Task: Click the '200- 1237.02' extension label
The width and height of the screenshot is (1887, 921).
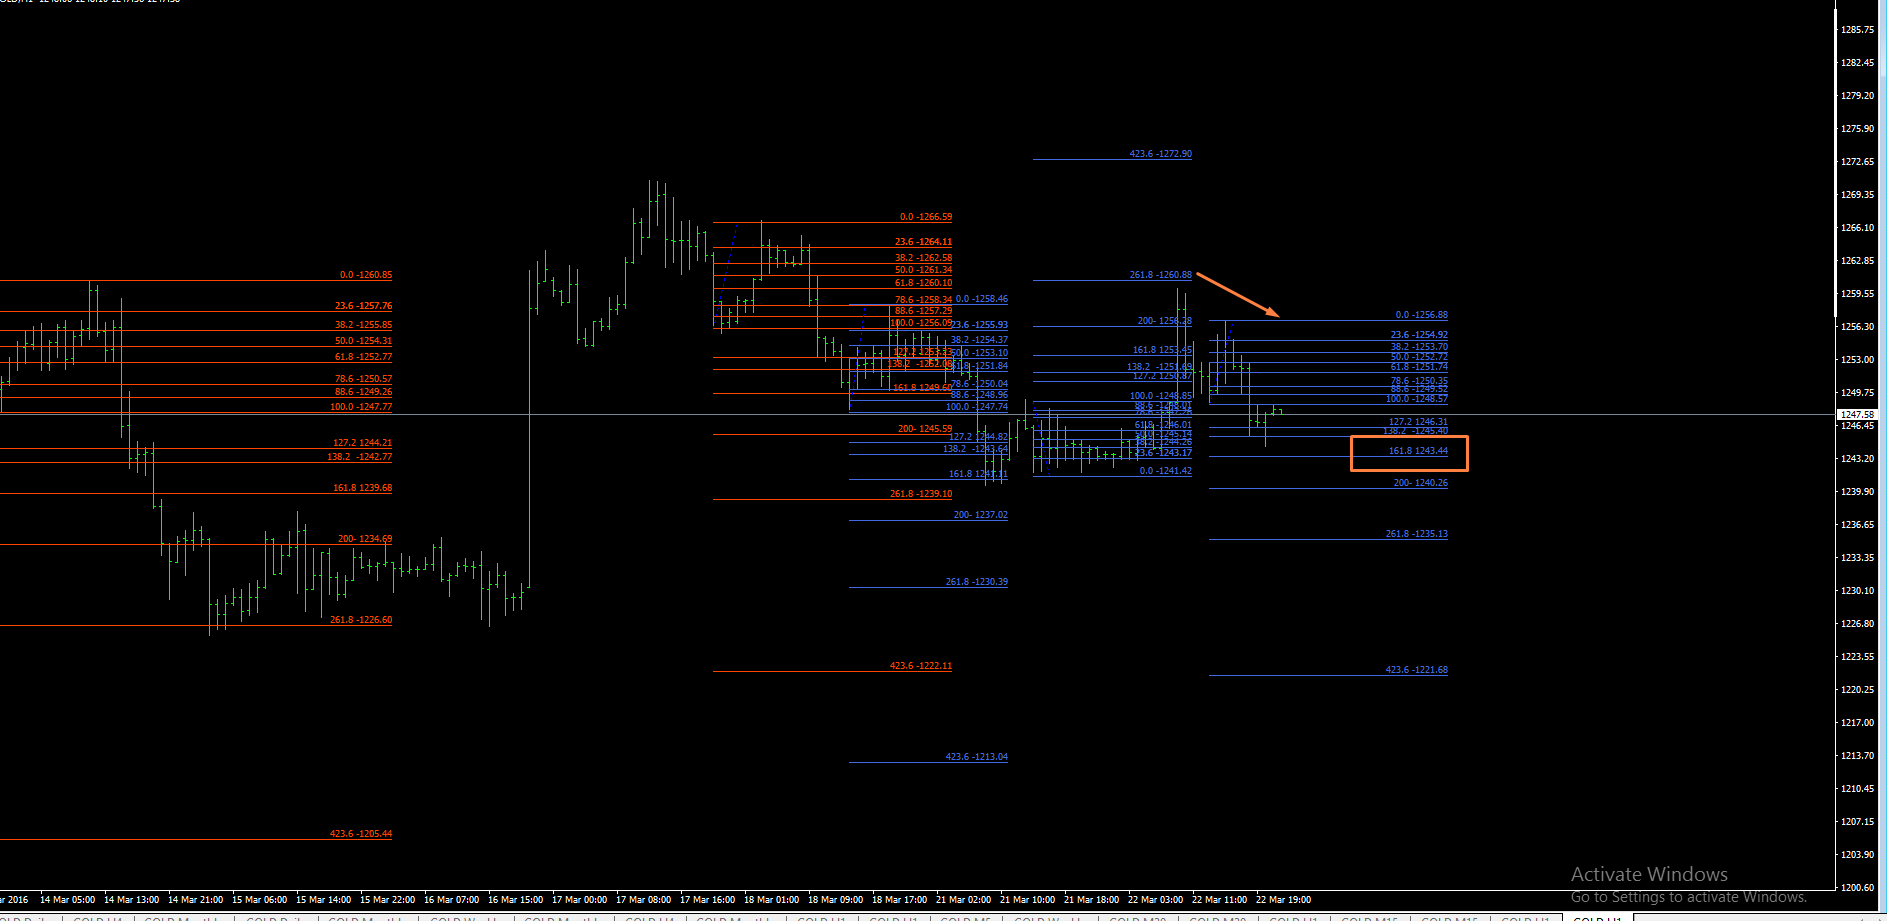Action: 981,515
